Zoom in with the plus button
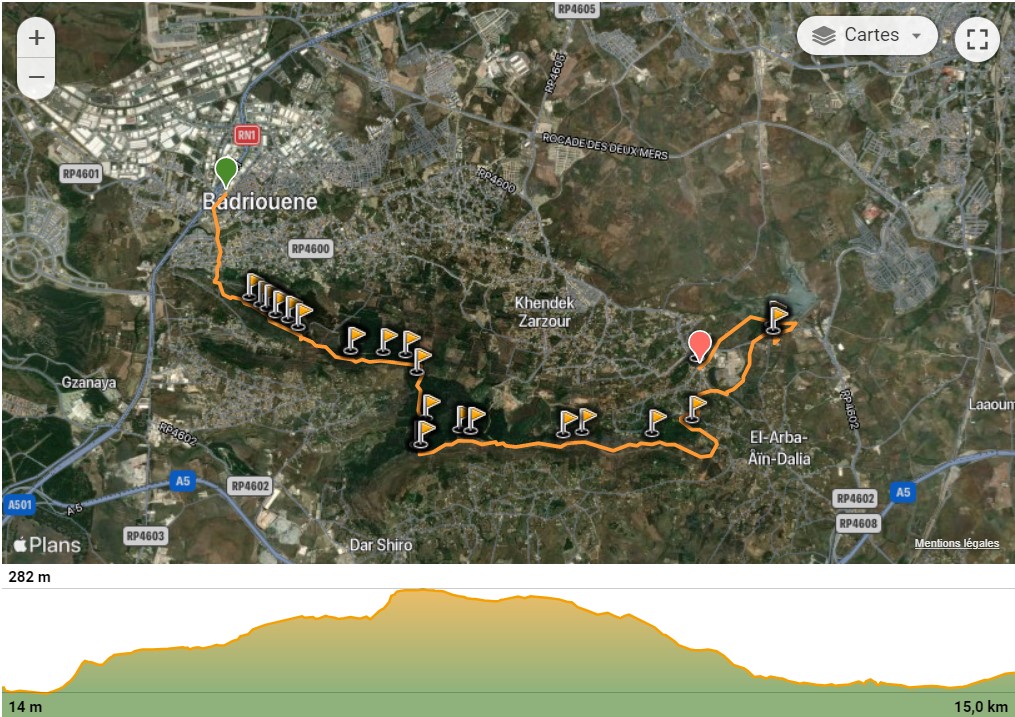Image resolution: width=1015 pixels, height=717 pixels. [36, 38]
